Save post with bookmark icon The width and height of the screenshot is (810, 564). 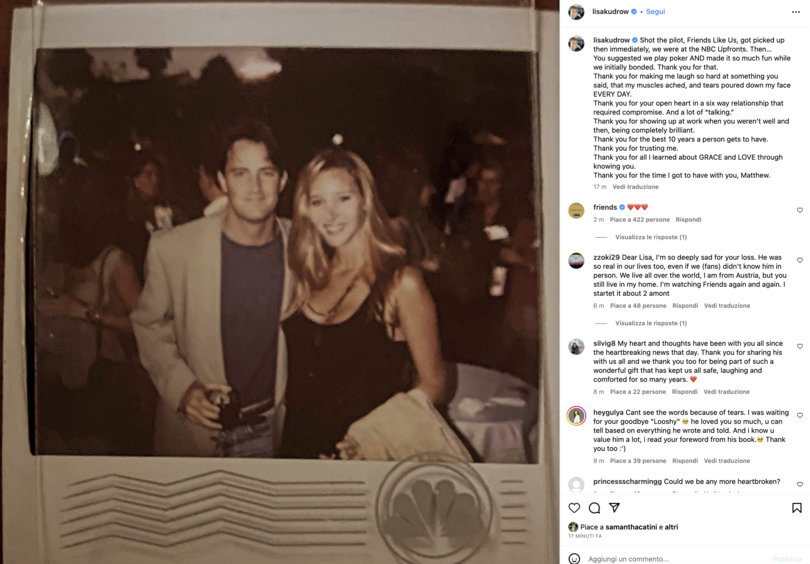tap(797, 508)
